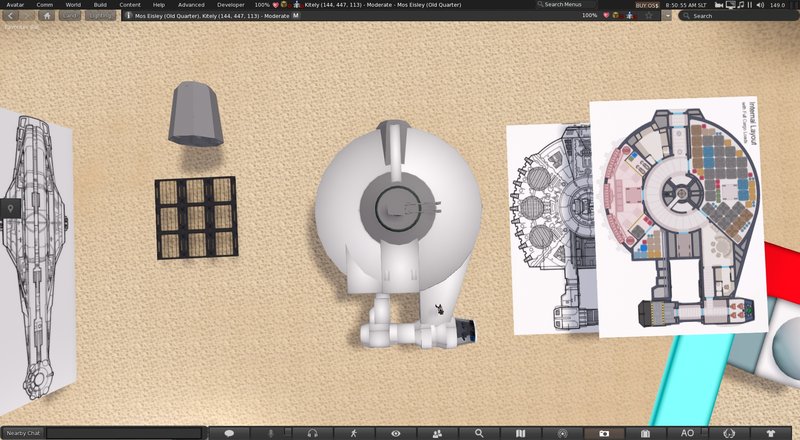Screen dimensions: 800x440
Task: Open the Build menu
Action: (100, 5)
